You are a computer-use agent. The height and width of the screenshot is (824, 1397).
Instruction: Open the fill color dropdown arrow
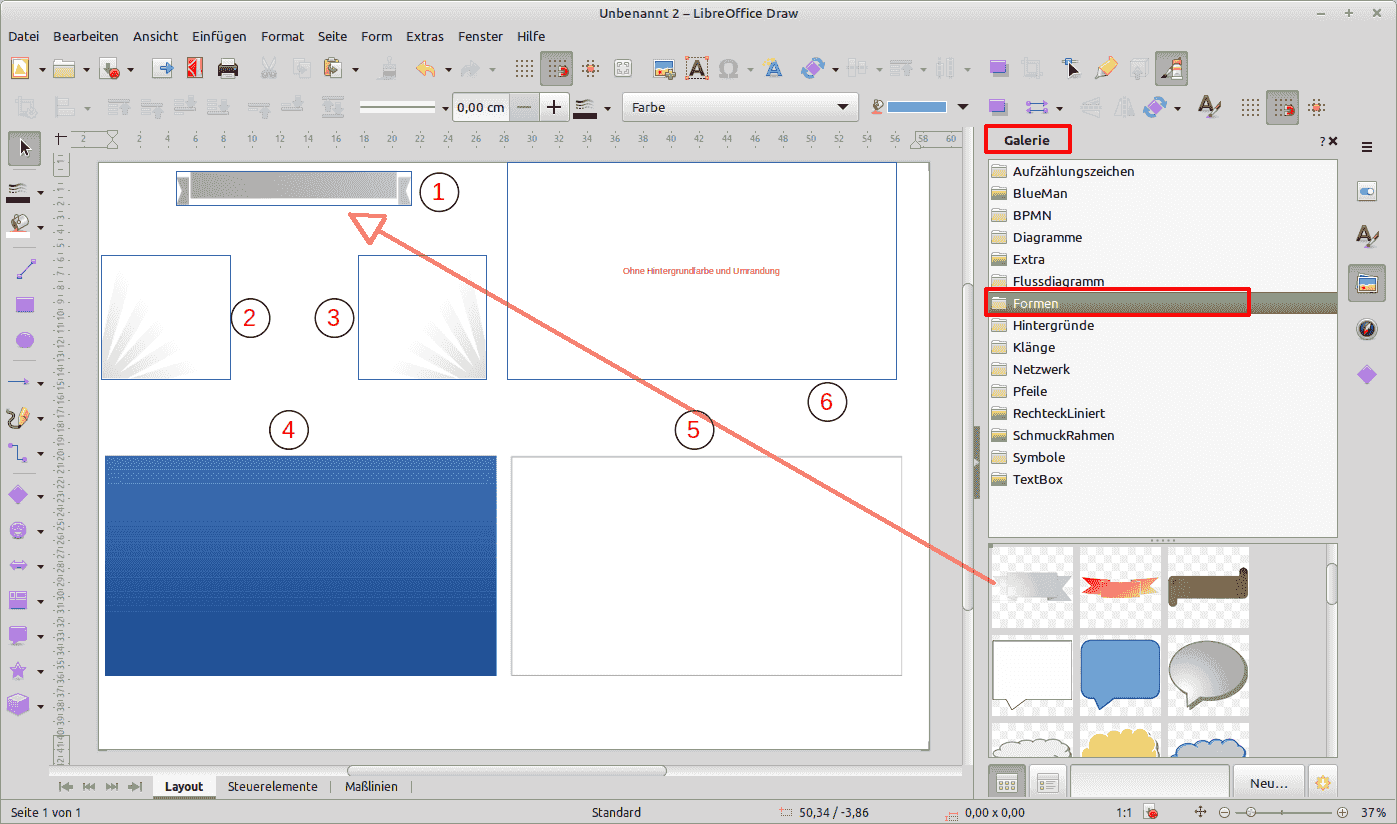pyautogui.click(x=963, y=107)
